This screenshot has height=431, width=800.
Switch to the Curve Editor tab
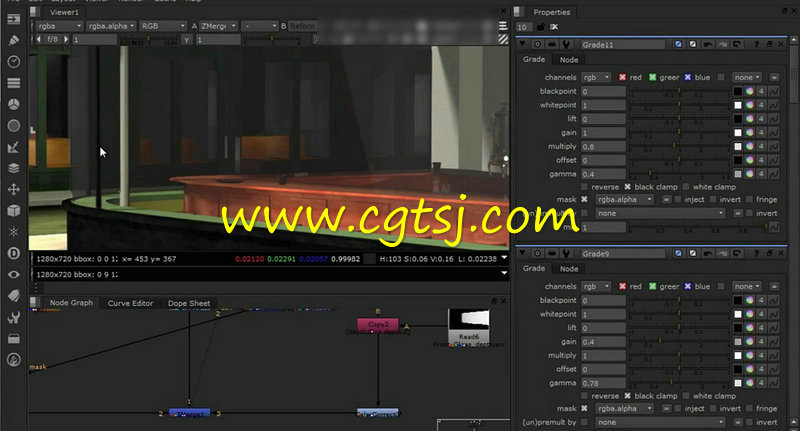(x=130, y=303)
